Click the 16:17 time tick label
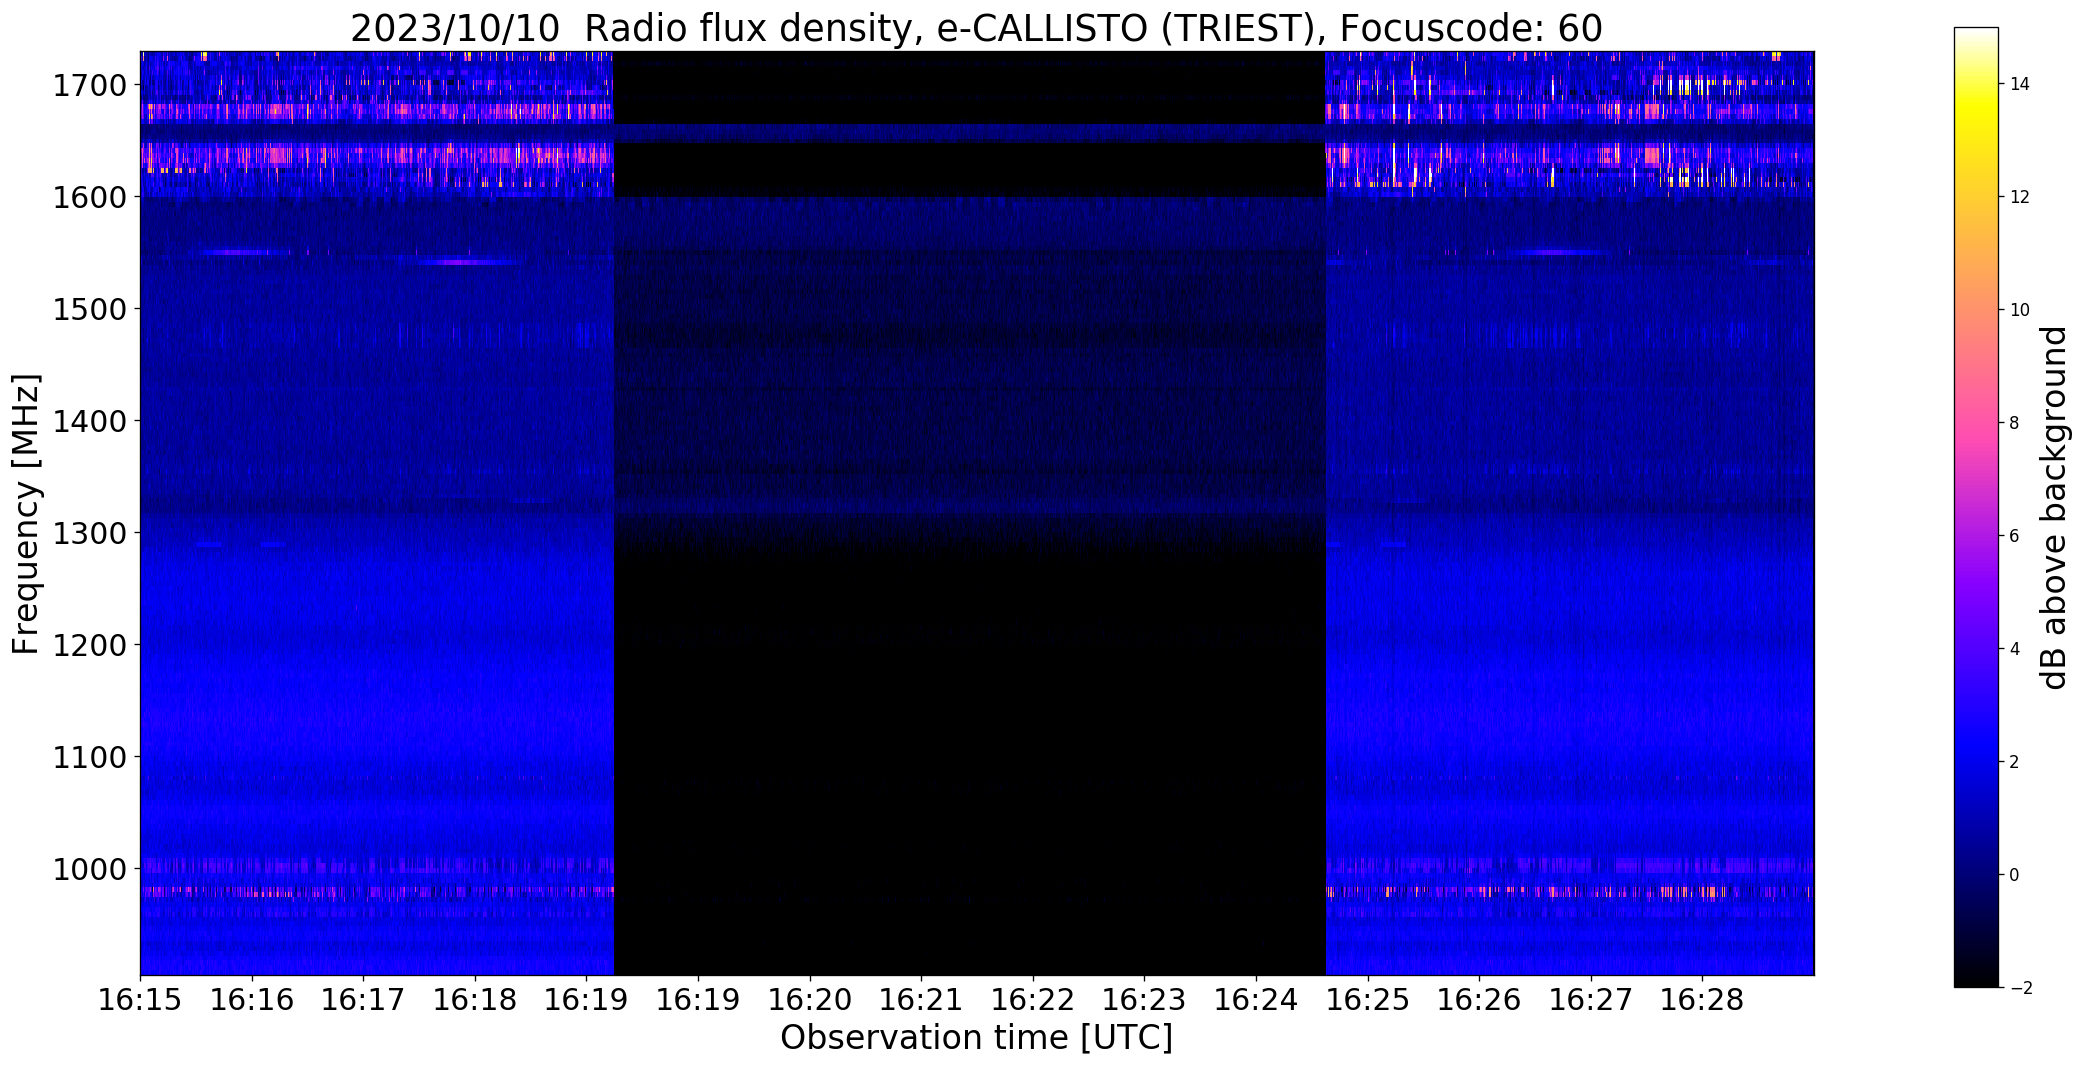Viewport: 2085px width, 1067px height. tap(364, 1000)
